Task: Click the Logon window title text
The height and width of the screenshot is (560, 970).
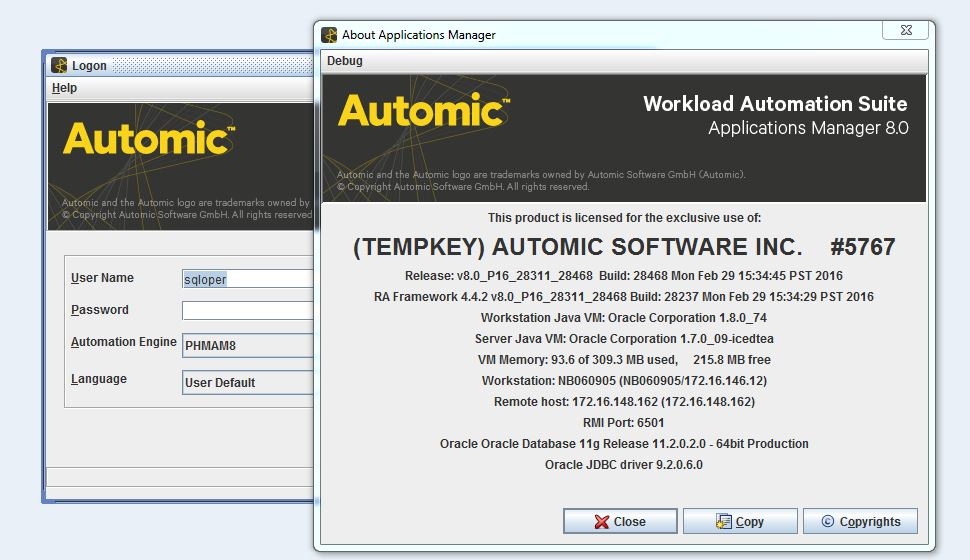Action: [89, 66]
